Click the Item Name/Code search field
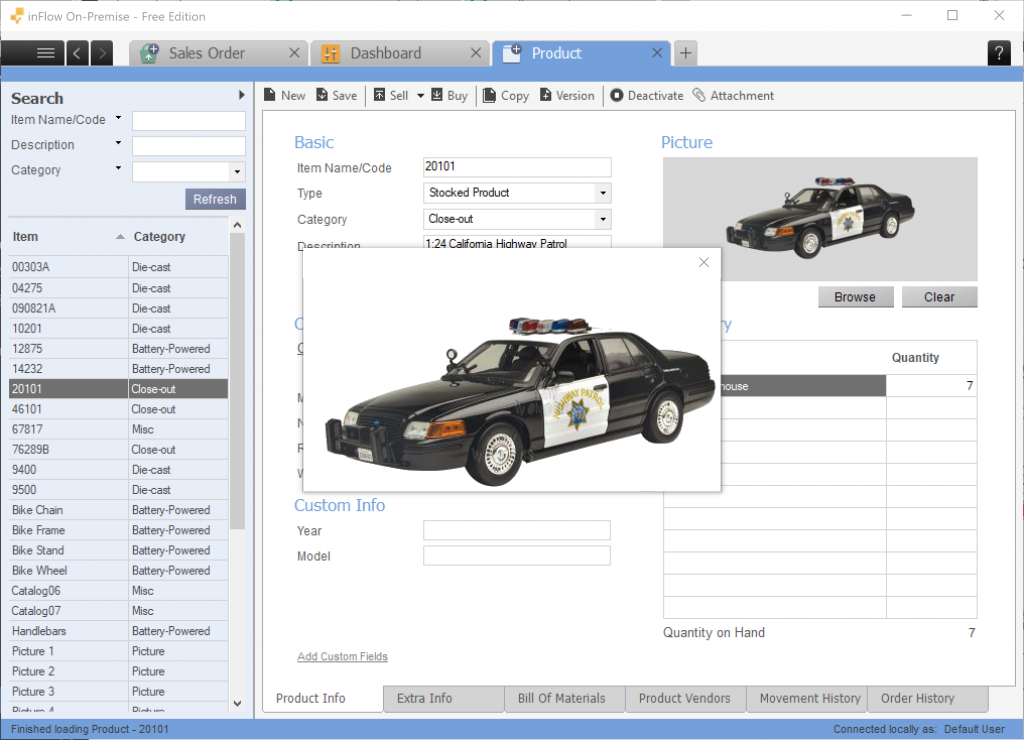This screenshot has width=1024, height=740. pos(189,121)
